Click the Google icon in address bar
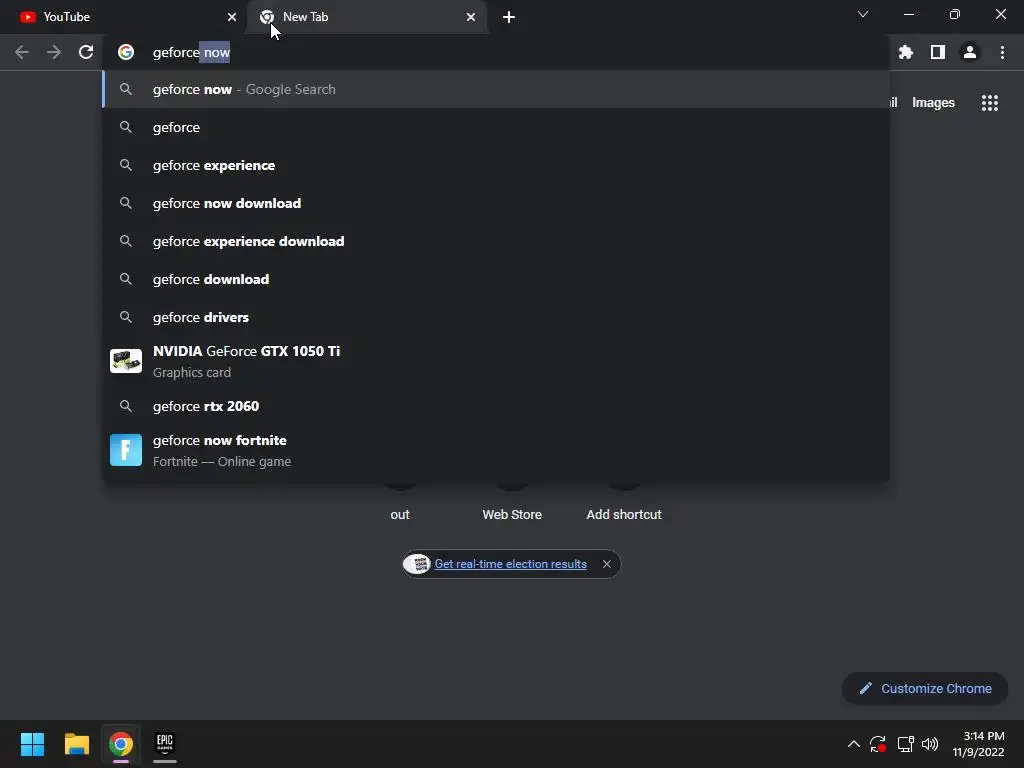This screenshot has height=768, width=1024. 126,52
